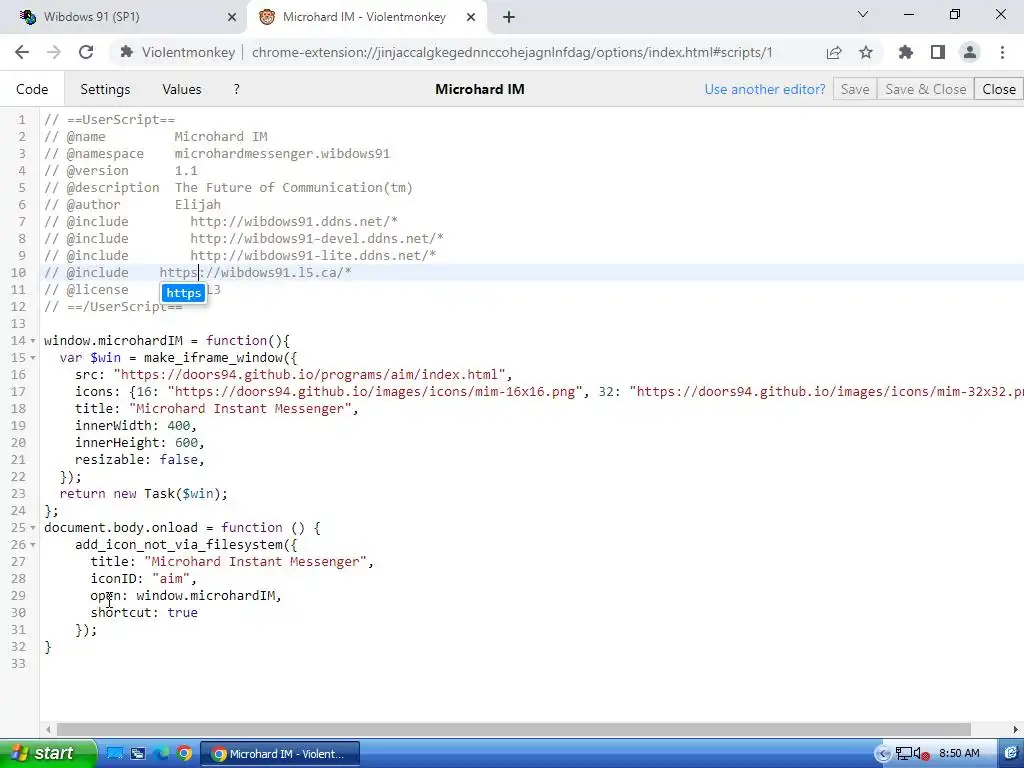Image resolution: width=1024 pixels, height=768 pixels.
Task: Open a new tab with the plus icon
Action: click(x=509, y=18)
